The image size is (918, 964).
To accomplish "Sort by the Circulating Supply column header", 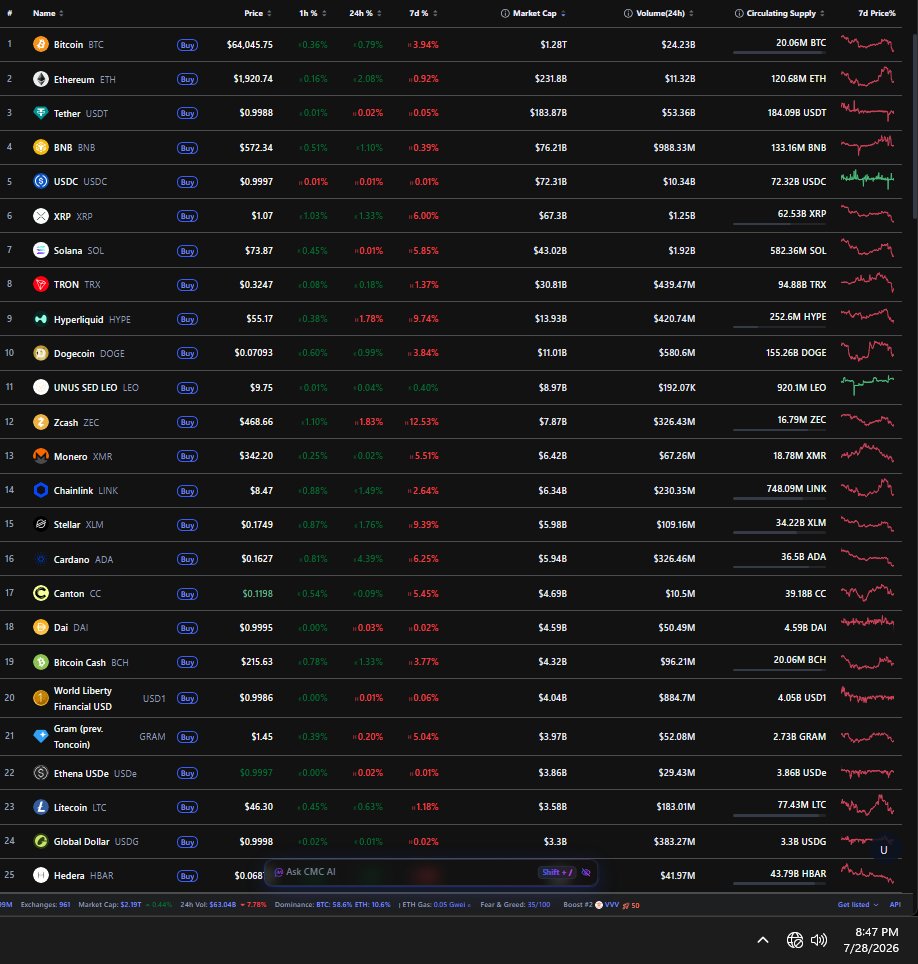I will 785,13.
